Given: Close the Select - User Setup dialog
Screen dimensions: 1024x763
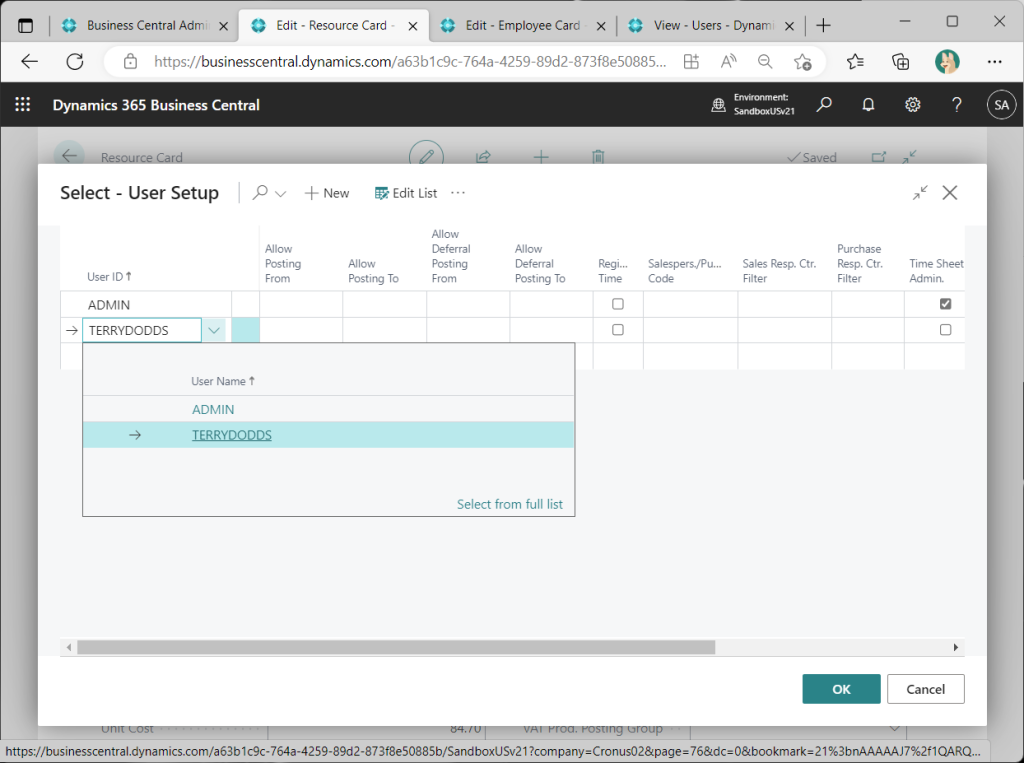Looking at the screenshot, I should [x=950, y=193].
